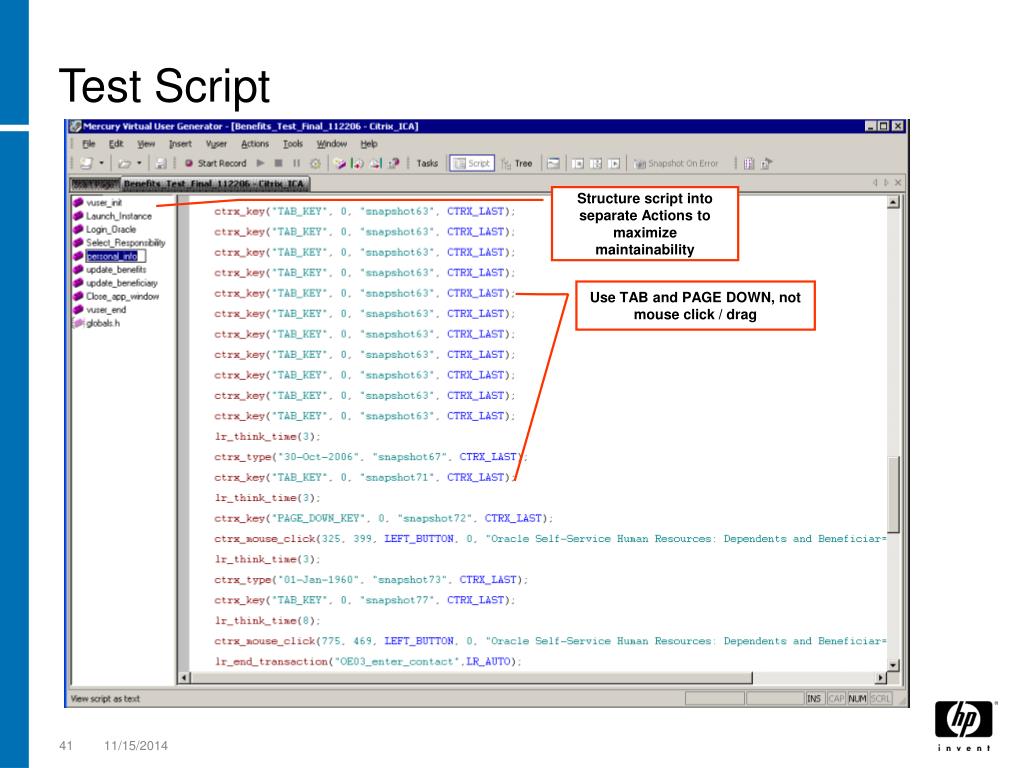
Task: Click the horizontal scrollbar left arrow
Action: [184, 678]
